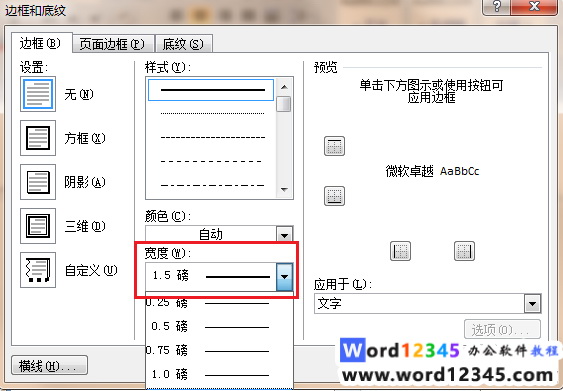Open the 应用于 (Apply to) dropdown
The width and height of the screenshot is (563, 391).
tap(532, 304)
